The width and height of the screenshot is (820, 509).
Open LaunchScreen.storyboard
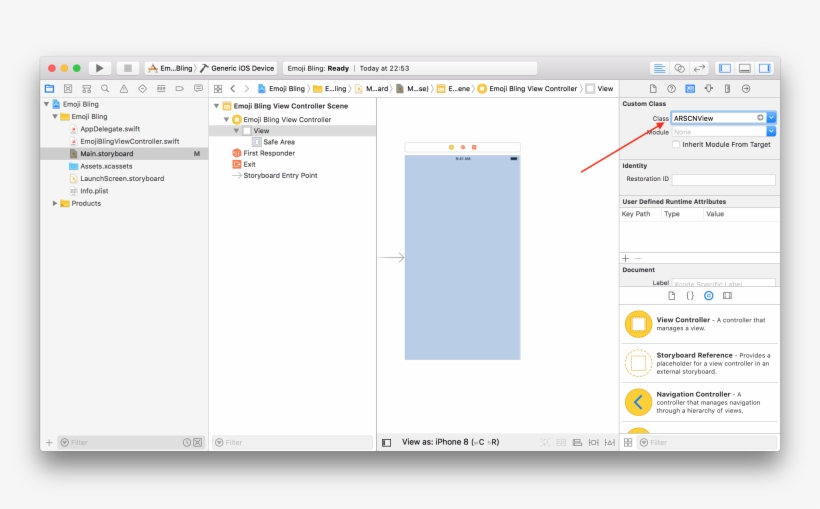117,178
